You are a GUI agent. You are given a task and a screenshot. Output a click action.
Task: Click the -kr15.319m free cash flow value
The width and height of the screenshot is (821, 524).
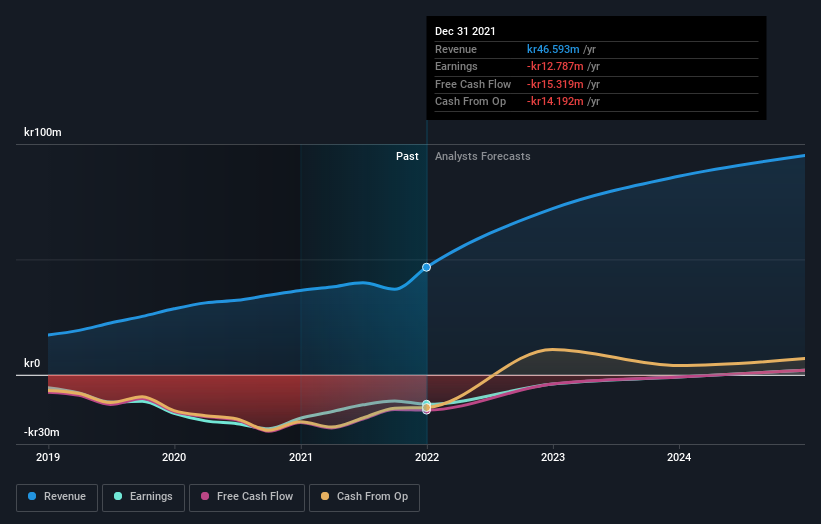coord(555,84)
